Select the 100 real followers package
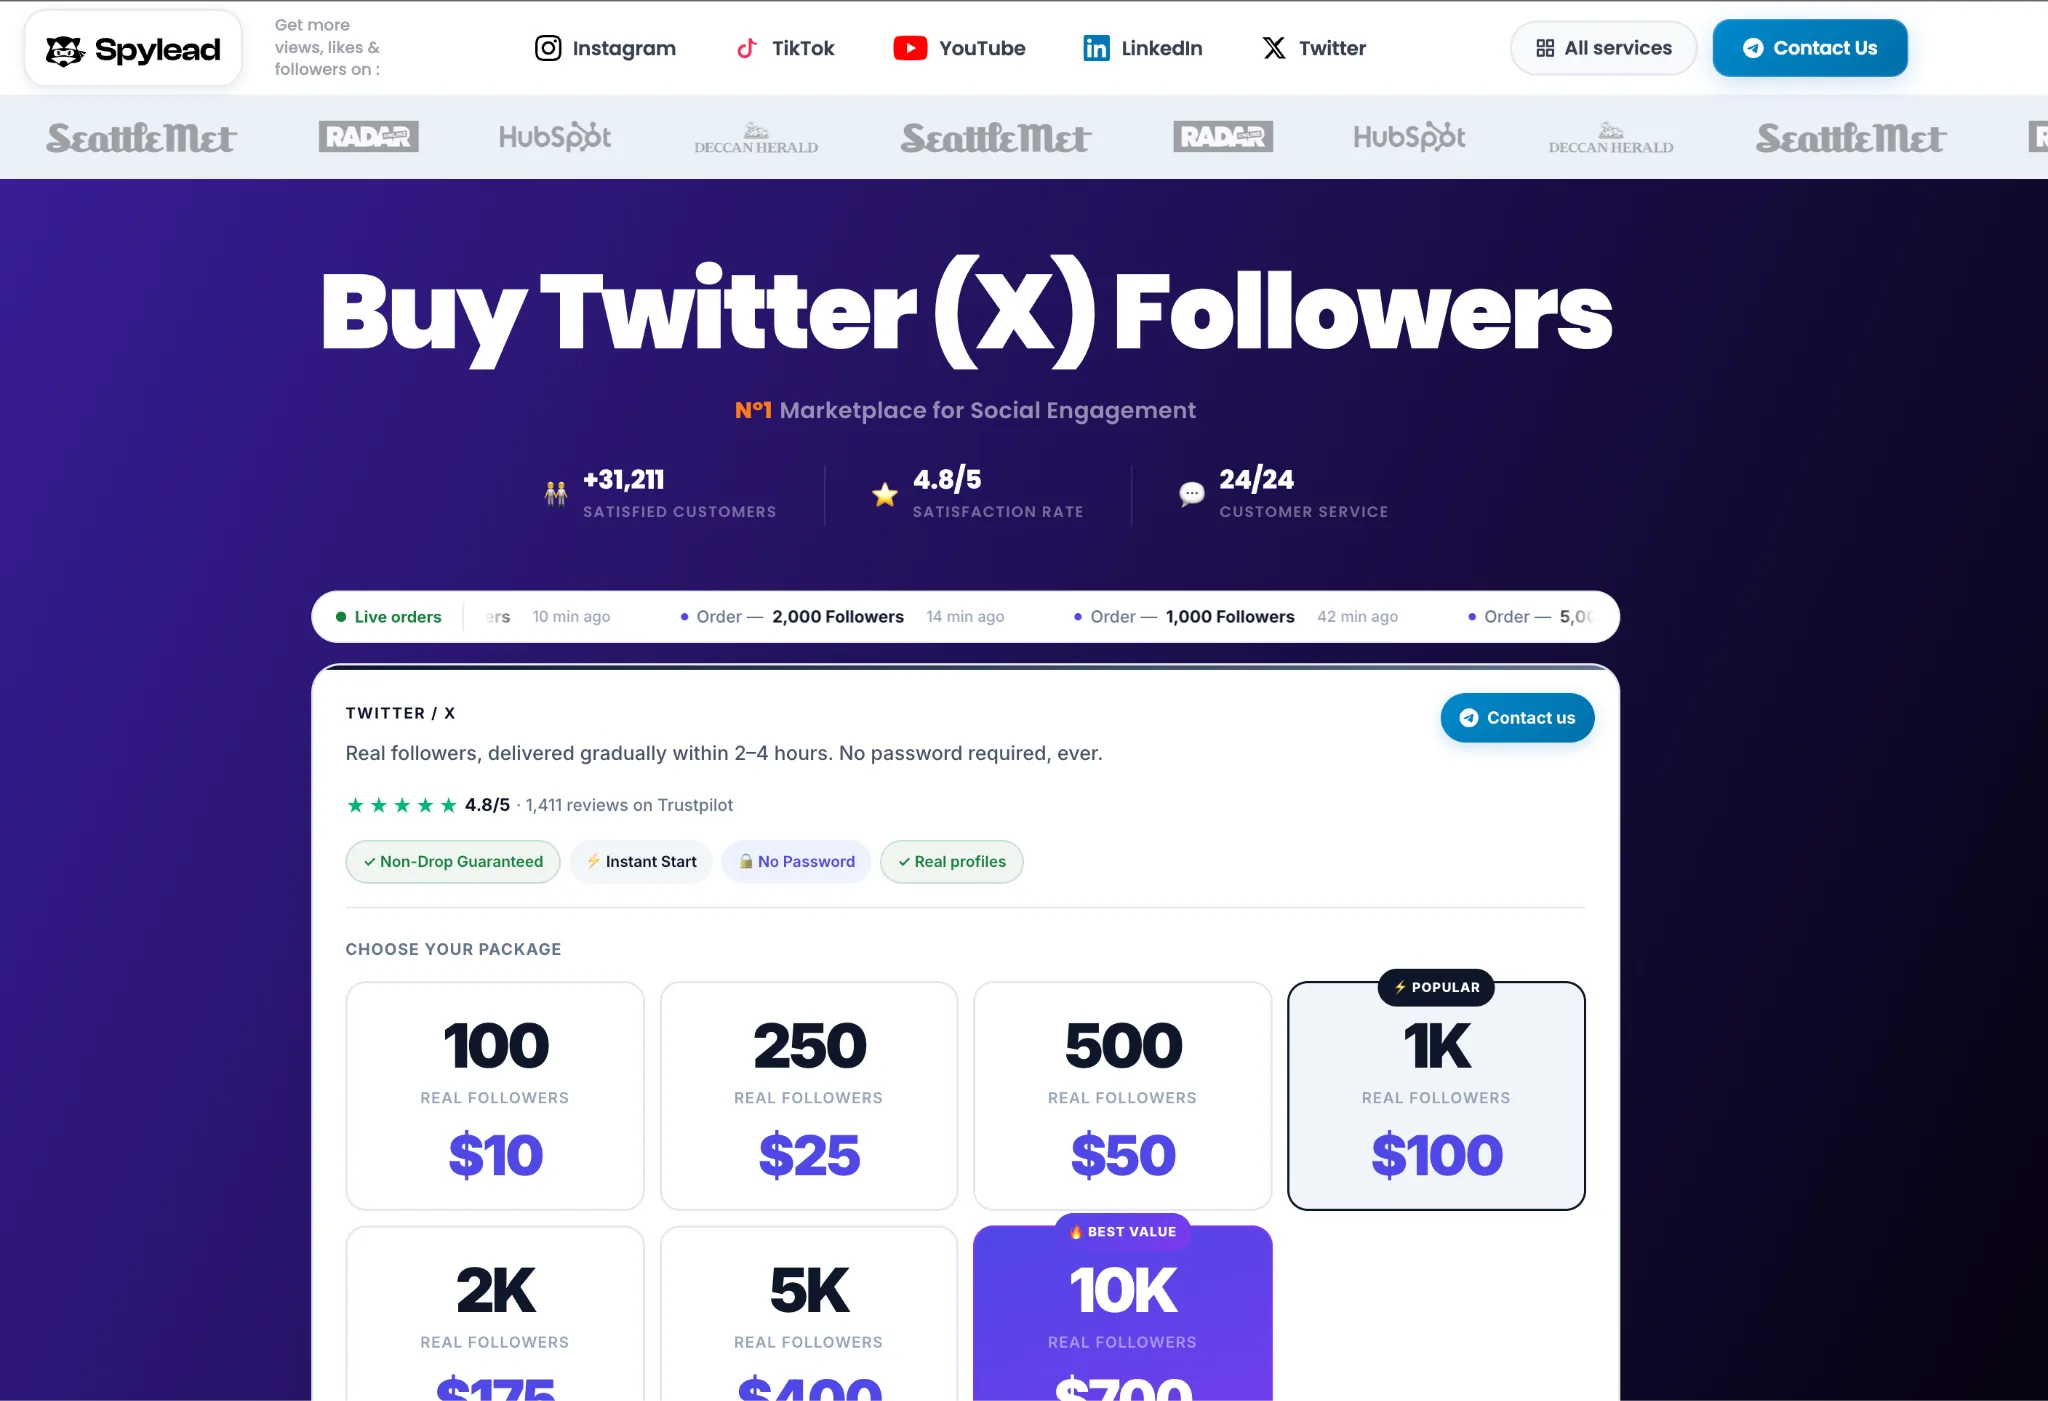 click(x=495, y=1095)
